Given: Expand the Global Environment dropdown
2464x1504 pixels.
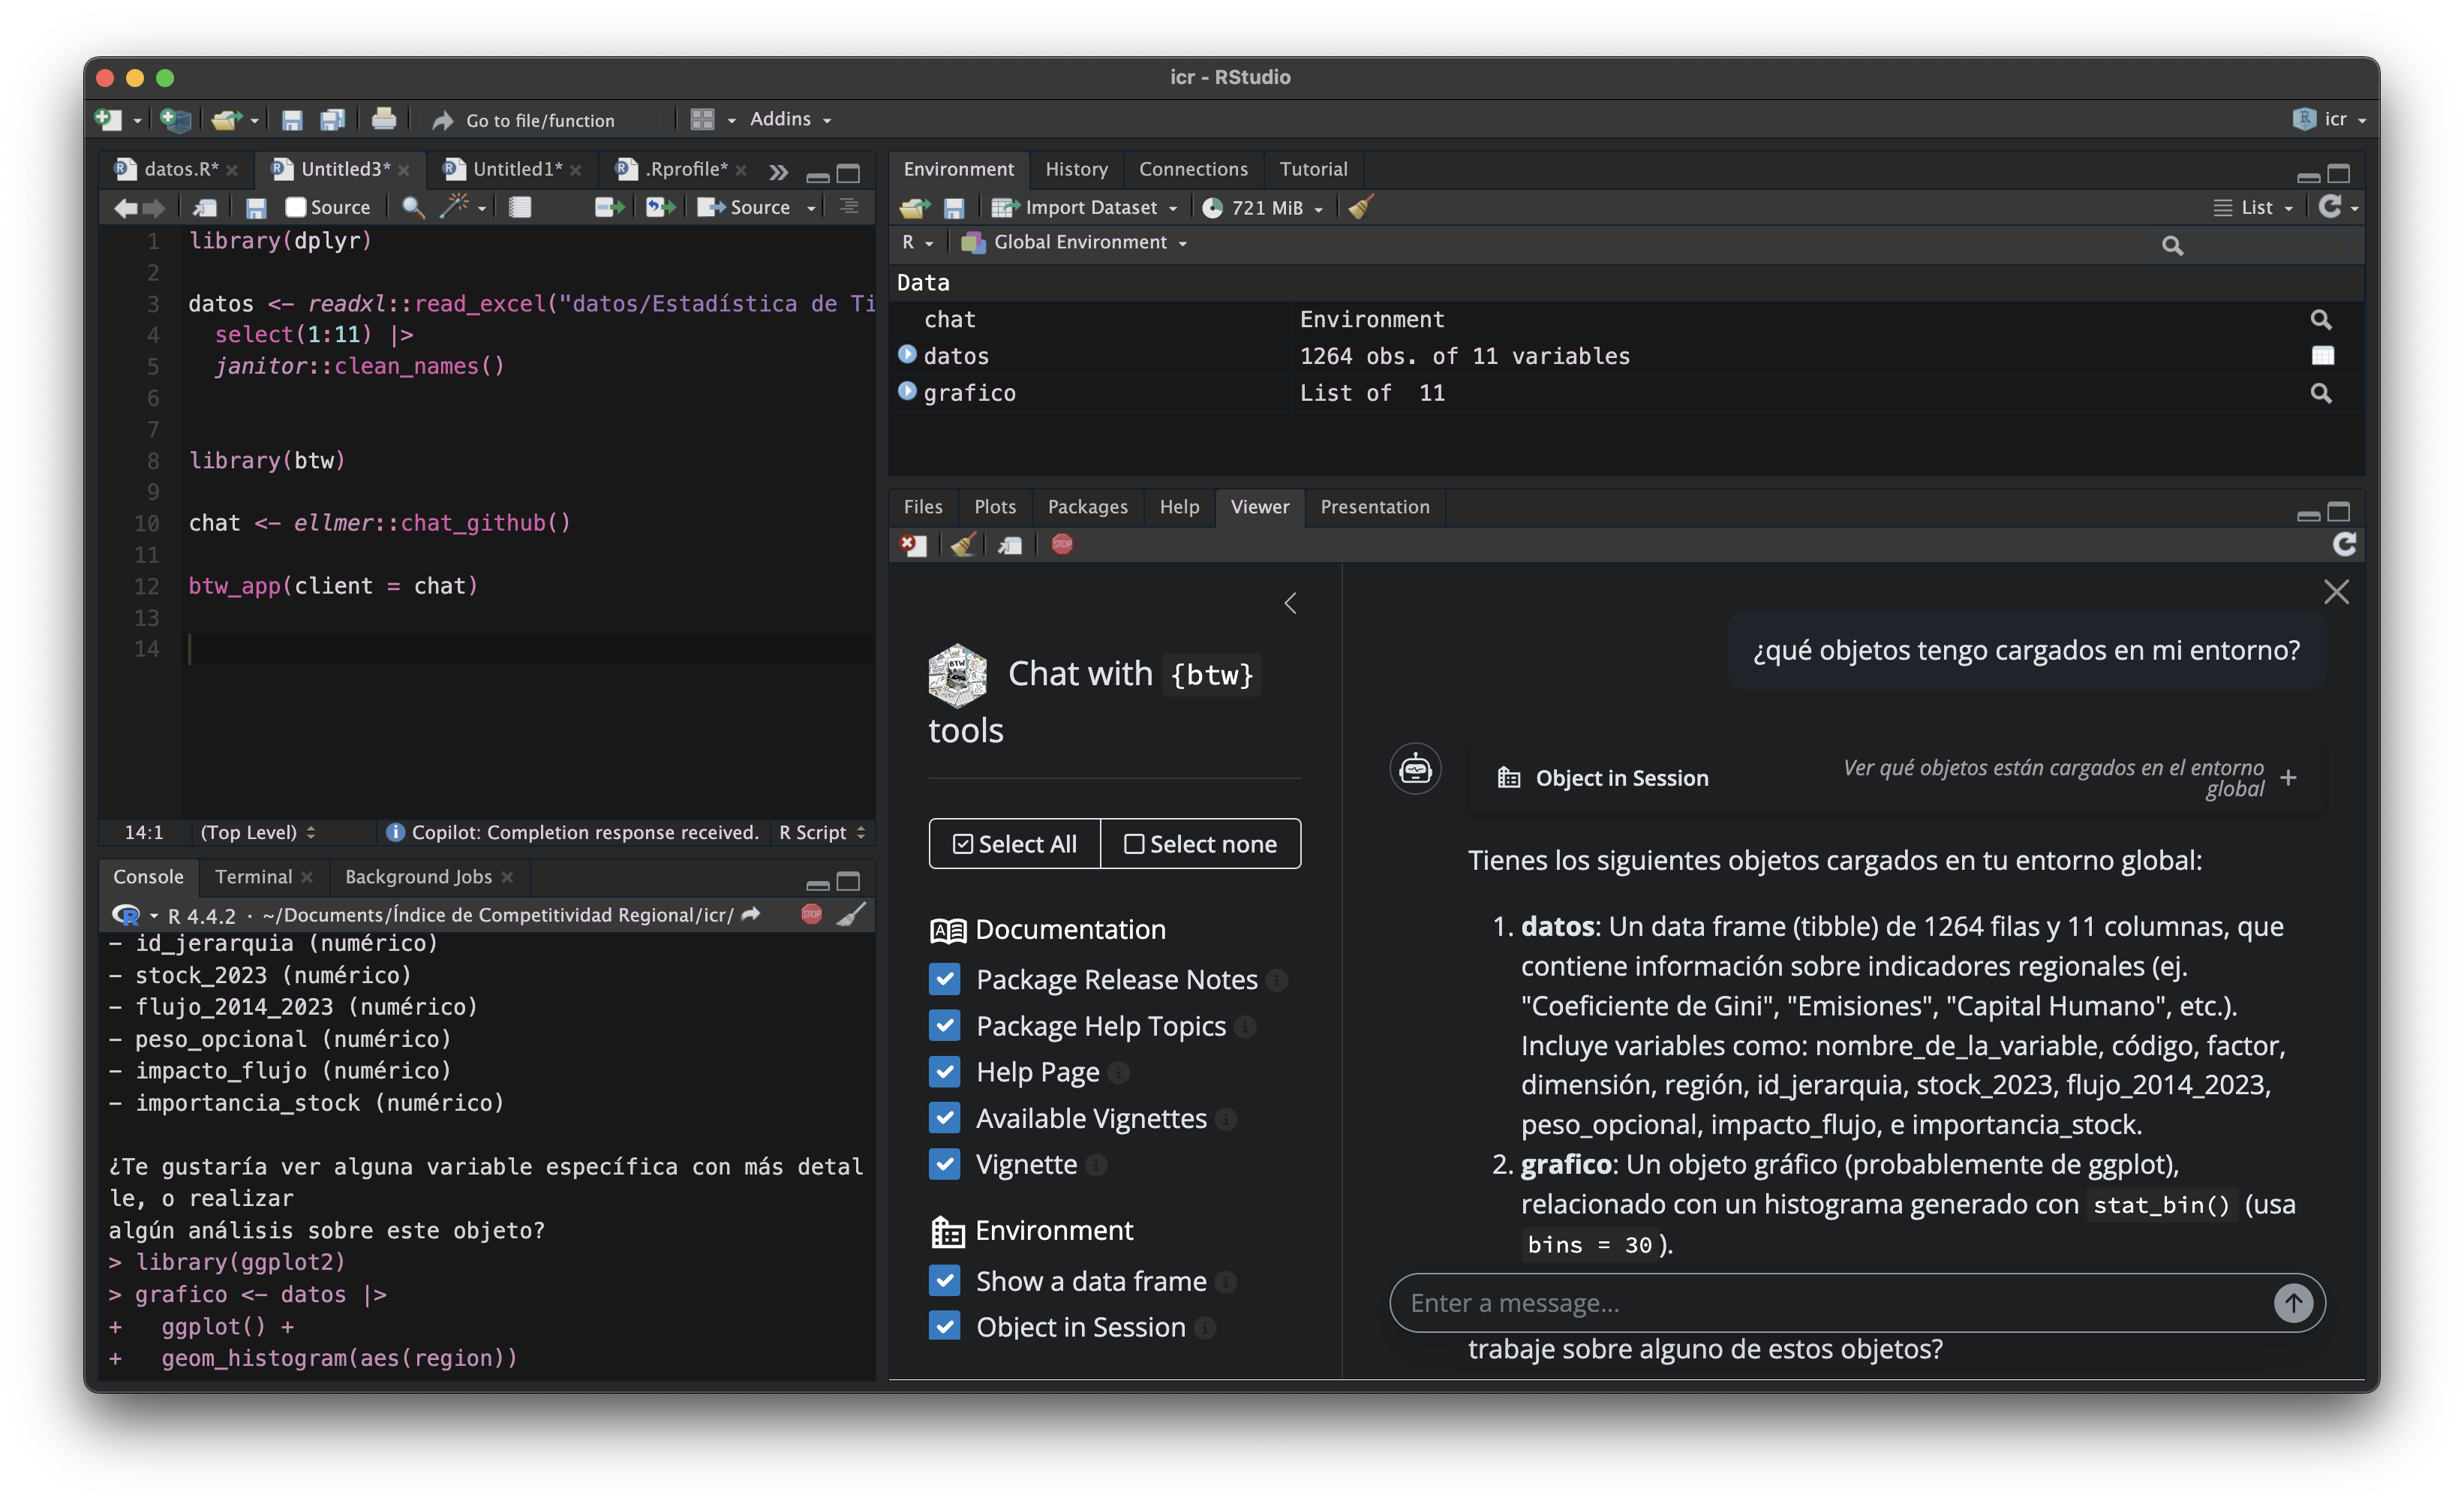Looking at the screenshot, I should [1079, 242].
